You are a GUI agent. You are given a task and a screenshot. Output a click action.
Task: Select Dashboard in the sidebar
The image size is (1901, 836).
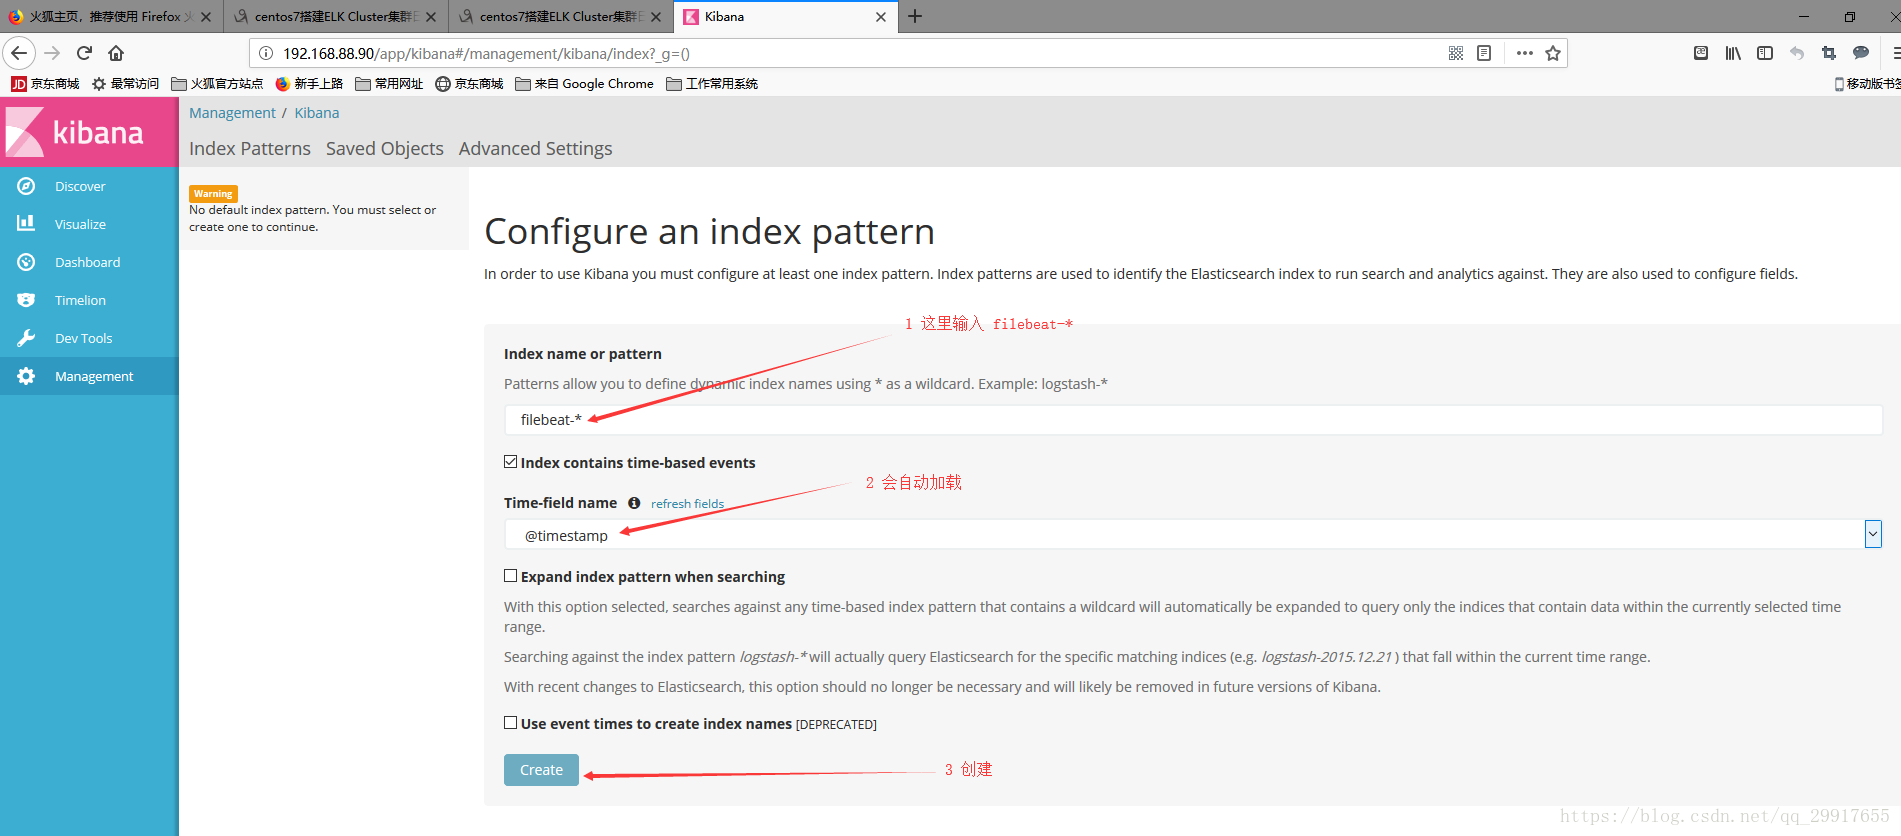point(89,262)
